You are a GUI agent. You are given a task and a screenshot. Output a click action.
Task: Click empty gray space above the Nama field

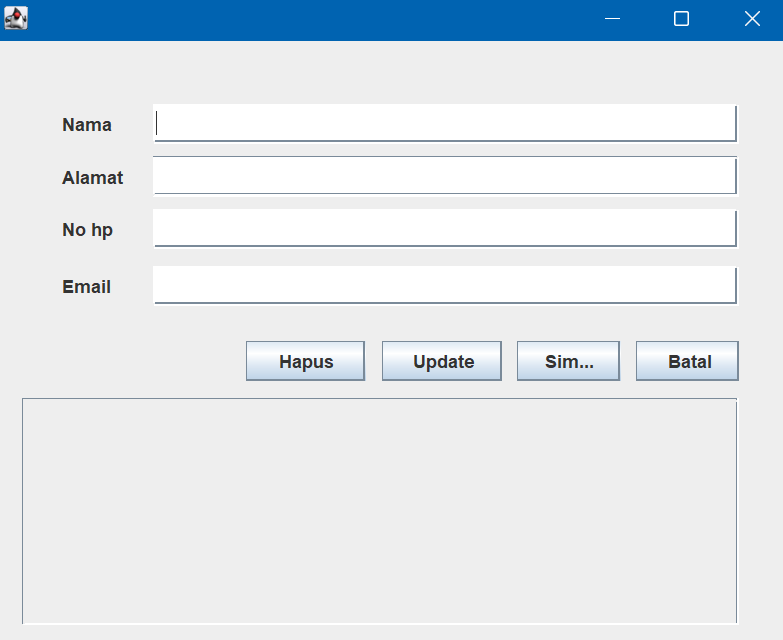400,72
